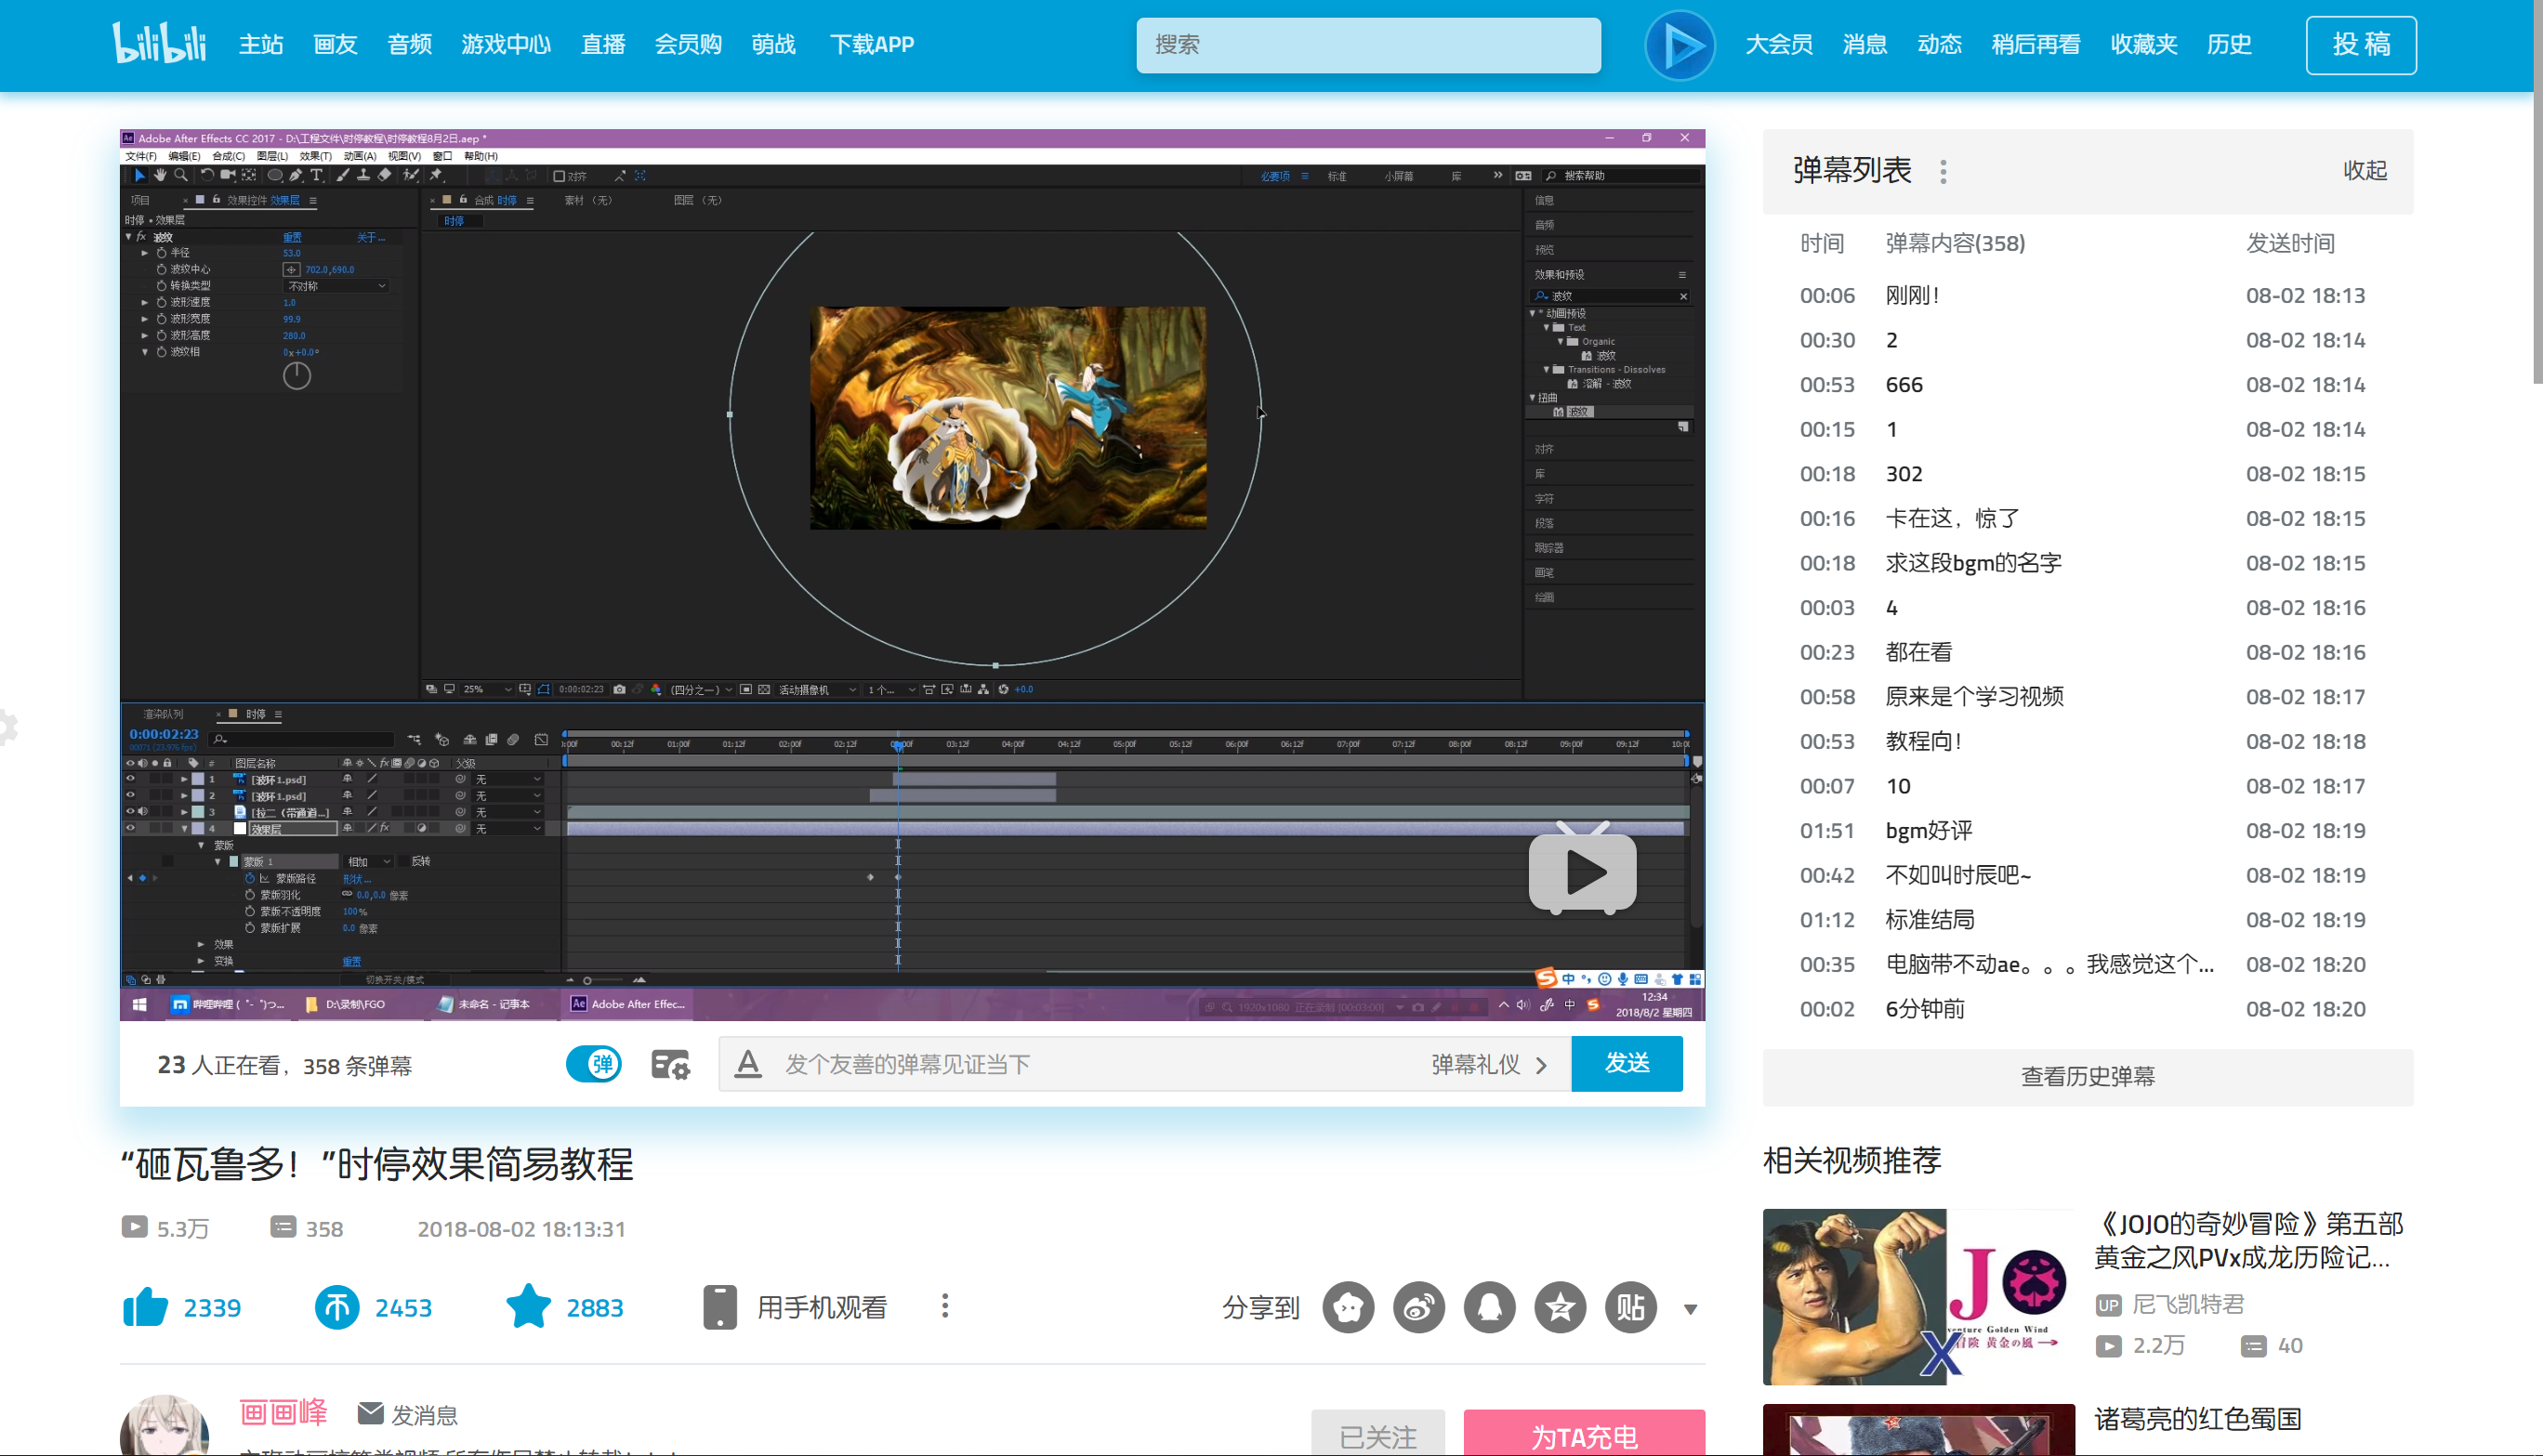Open 弹幕礼仪 chevron
Viewport: 2543px width, 1456px height.
(x=1541, y=1065)
